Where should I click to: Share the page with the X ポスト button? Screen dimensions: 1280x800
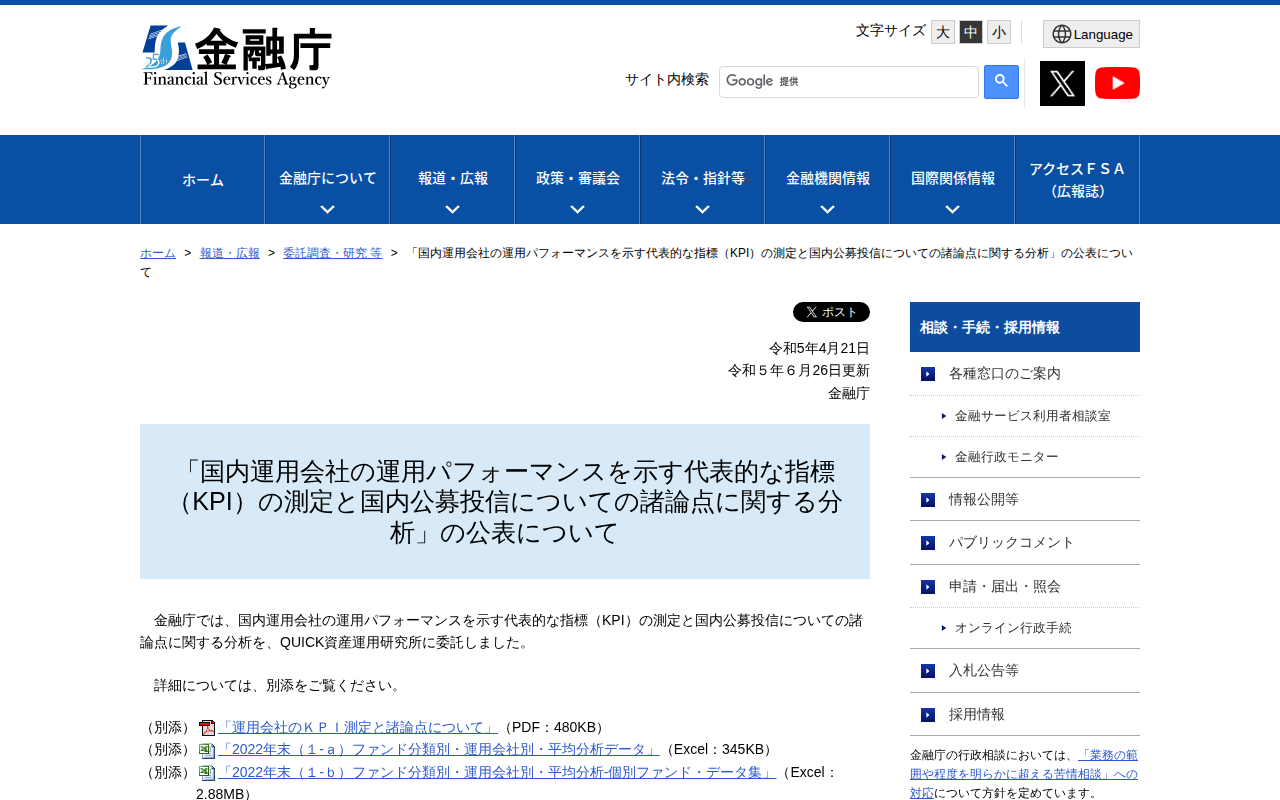[x=831, y=311]
